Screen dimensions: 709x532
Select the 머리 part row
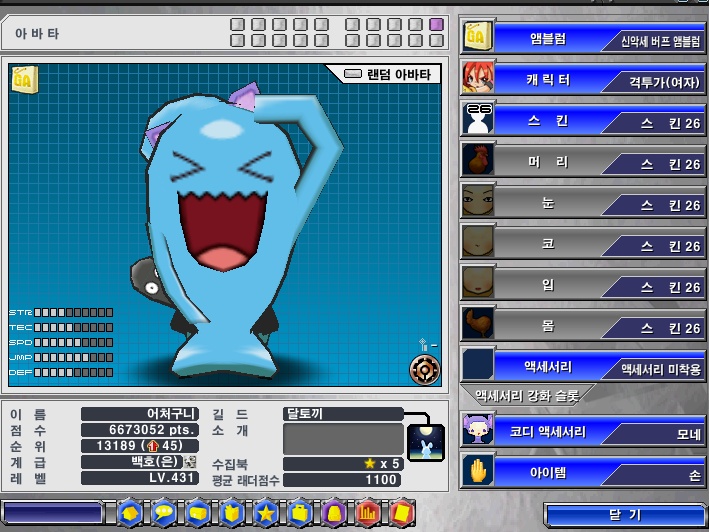click(582, 161)
